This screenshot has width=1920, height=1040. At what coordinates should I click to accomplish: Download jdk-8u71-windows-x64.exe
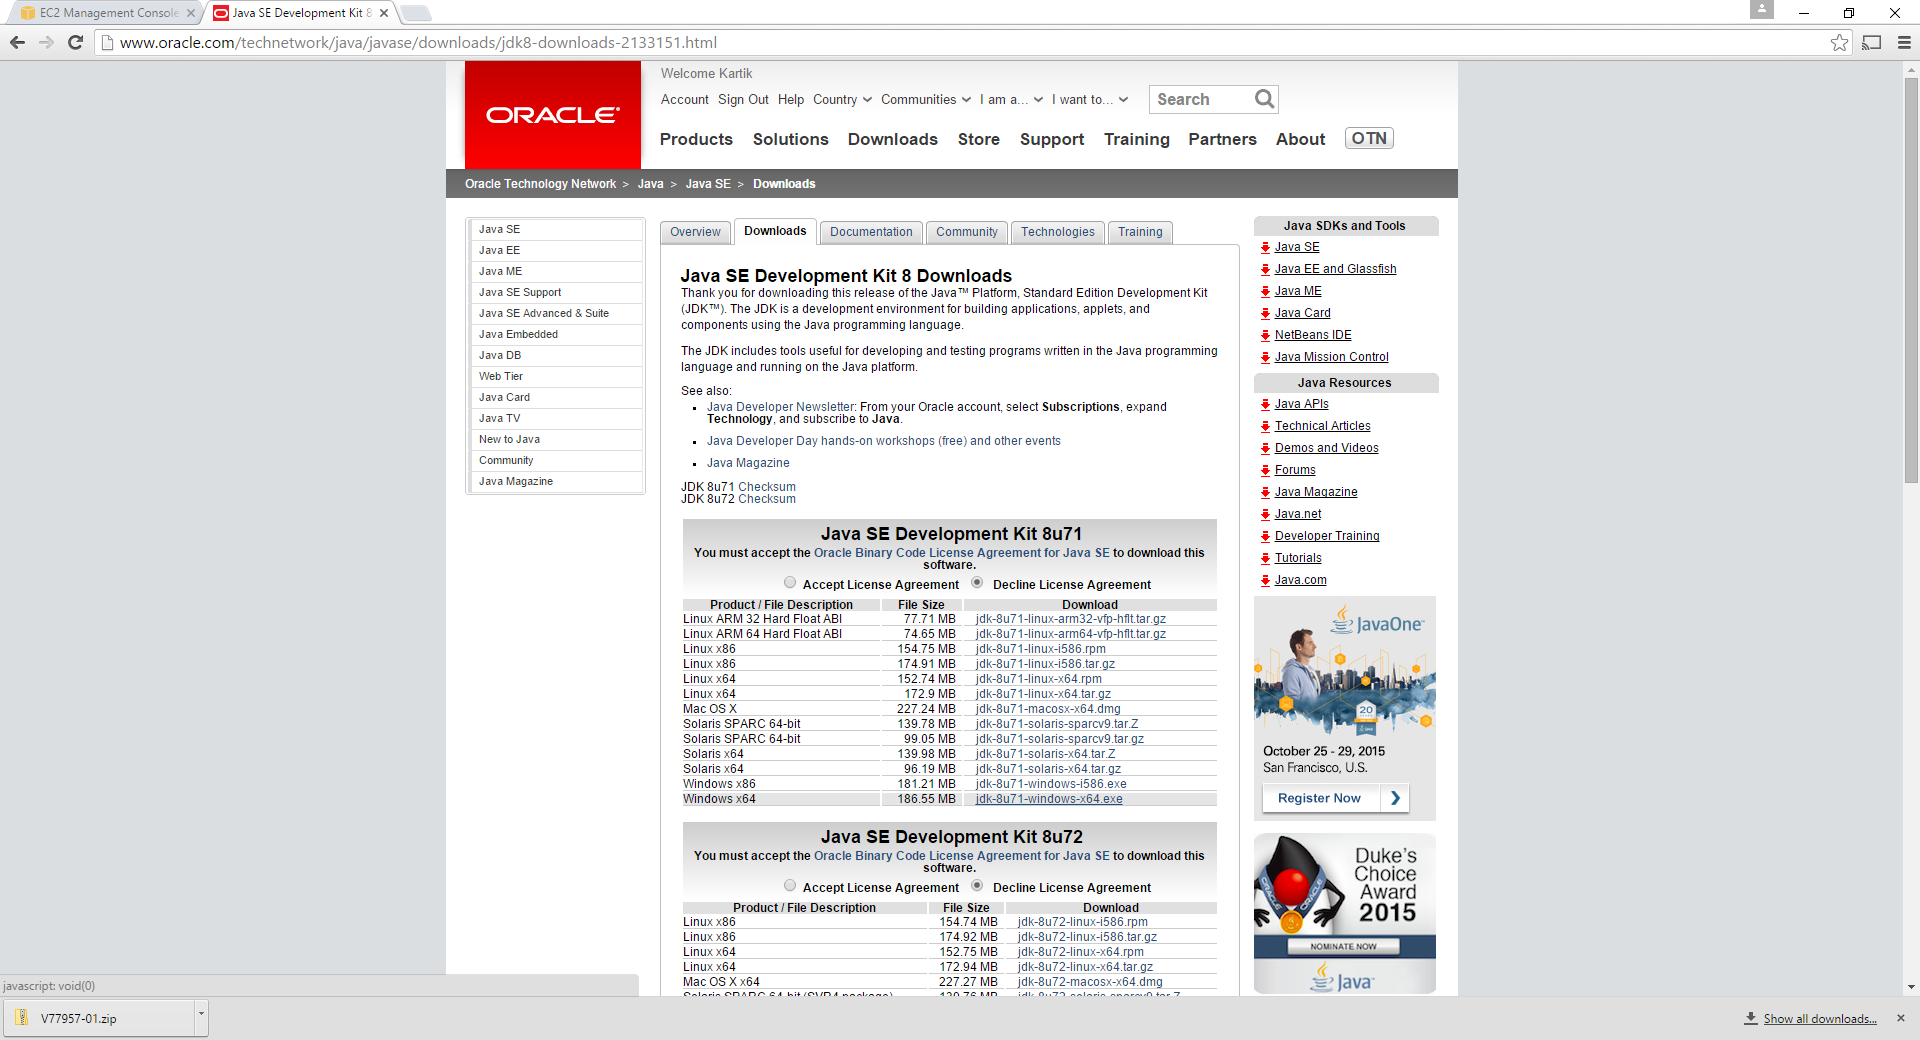(x=1049, y=799)
